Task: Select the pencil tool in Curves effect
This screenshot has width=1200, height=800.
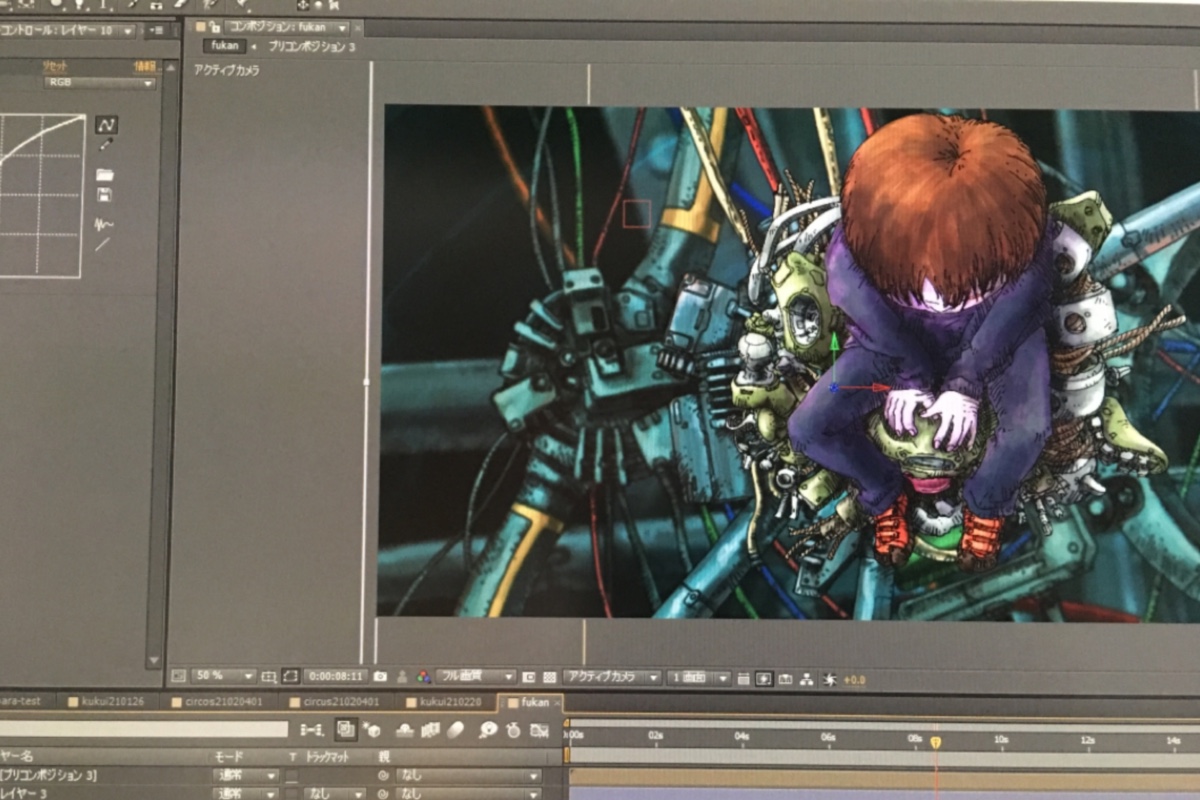Action: (x=106, y=146)
